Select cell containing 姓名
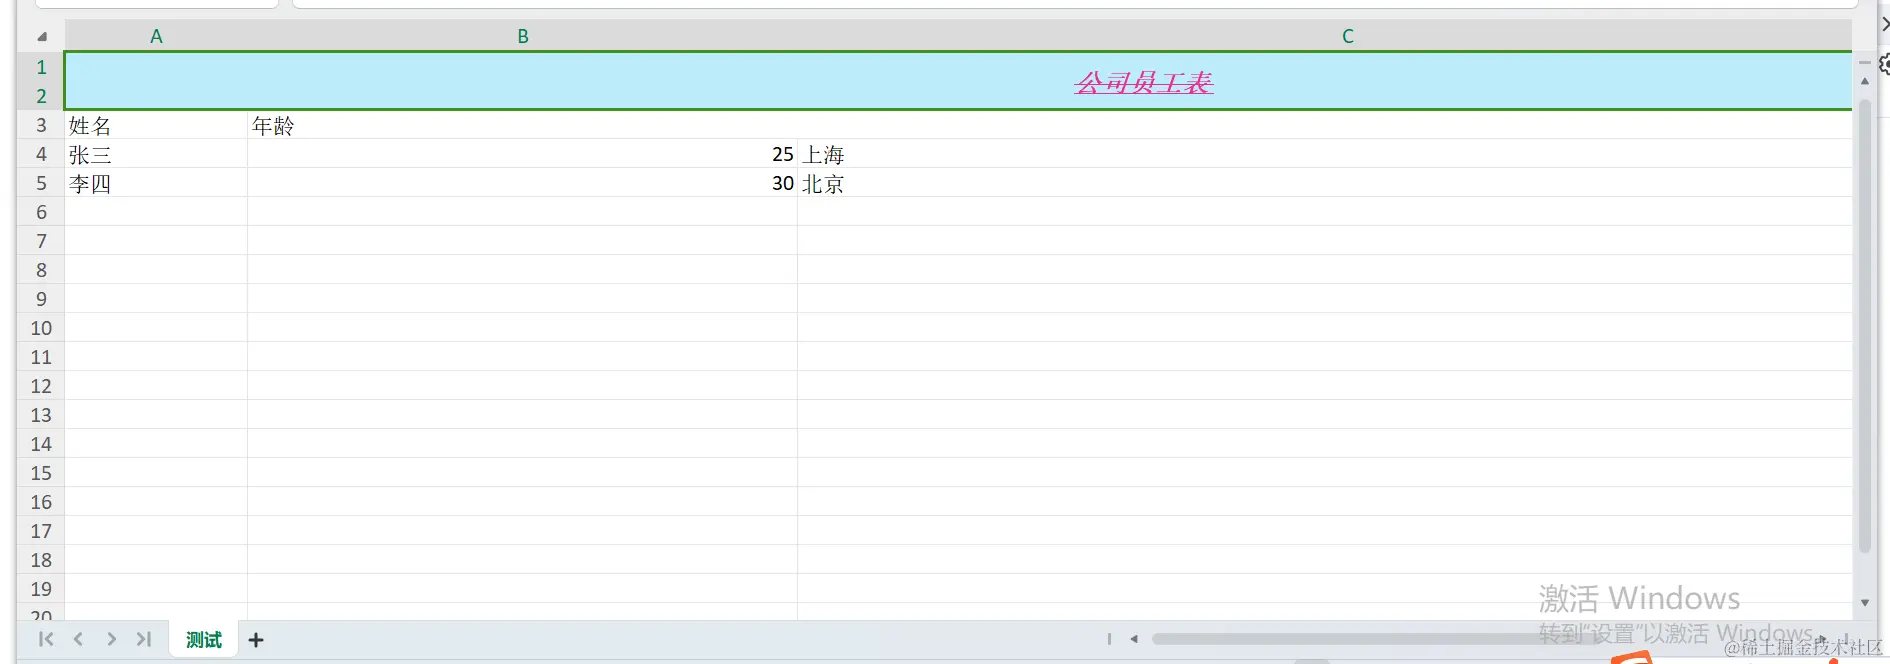This screenshot has width=1890, height=664. [156, 125]
